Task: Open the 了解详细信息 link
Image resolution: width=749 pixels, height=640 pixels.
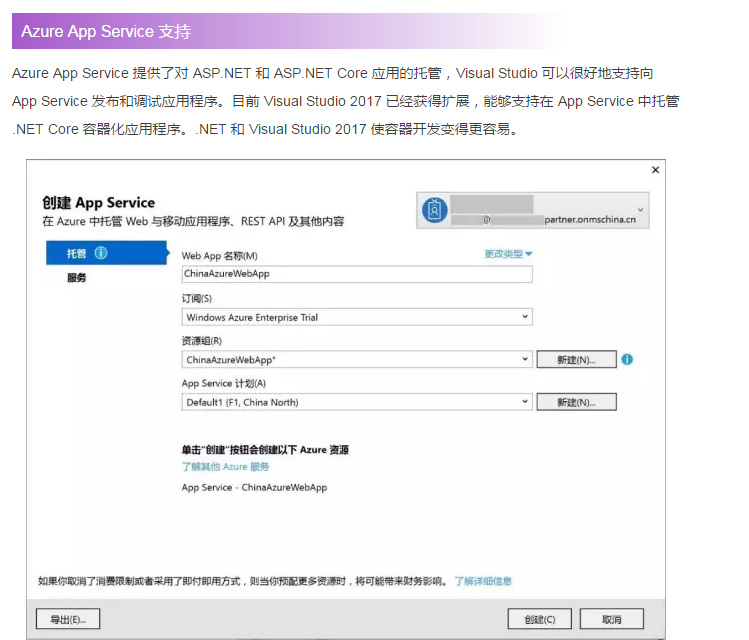Action: (x=482, y=581)
